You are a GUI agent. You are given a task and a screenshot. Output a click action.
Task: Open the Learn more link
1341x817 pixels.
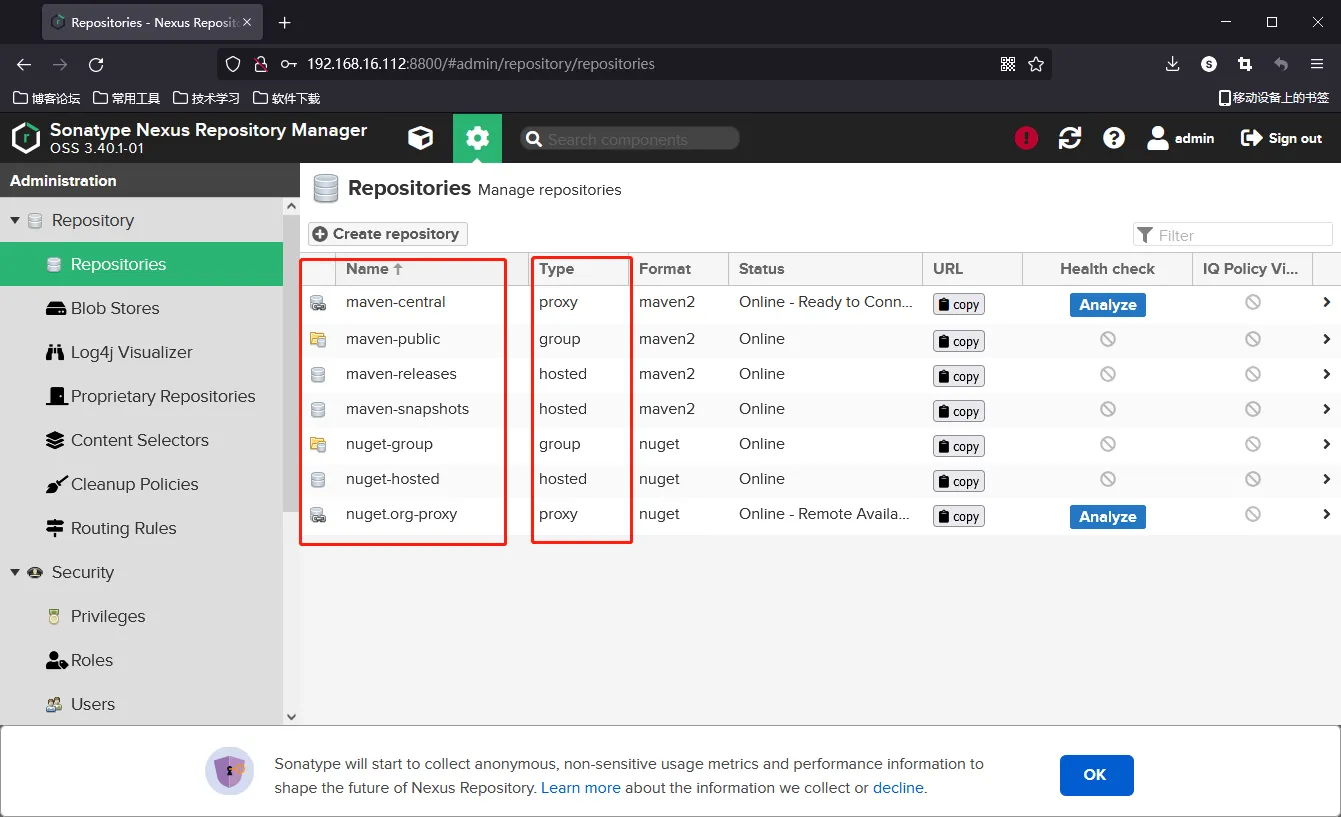point(581,788)
